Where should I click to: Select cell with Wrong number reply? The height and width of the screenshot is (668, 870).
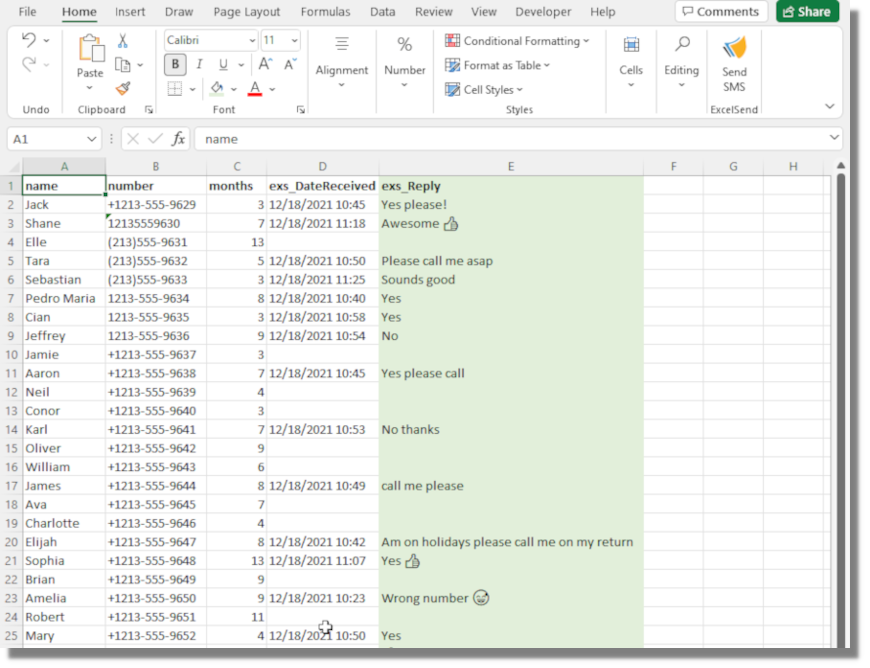[x=510, y=598]
